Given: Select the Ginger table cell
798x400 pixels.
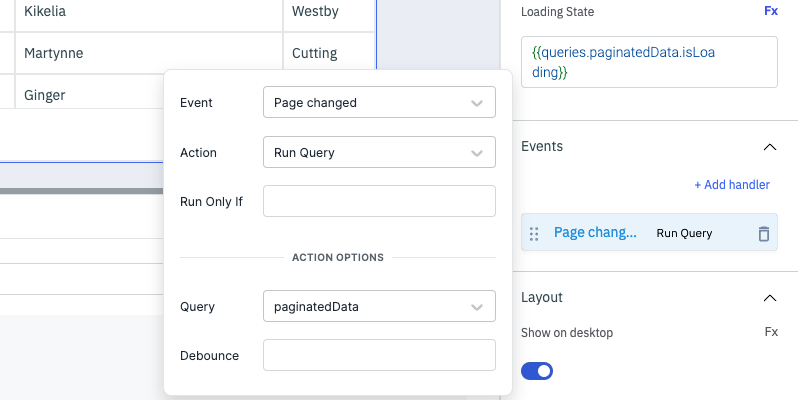Looking at the screenshot, I should 90,95.
